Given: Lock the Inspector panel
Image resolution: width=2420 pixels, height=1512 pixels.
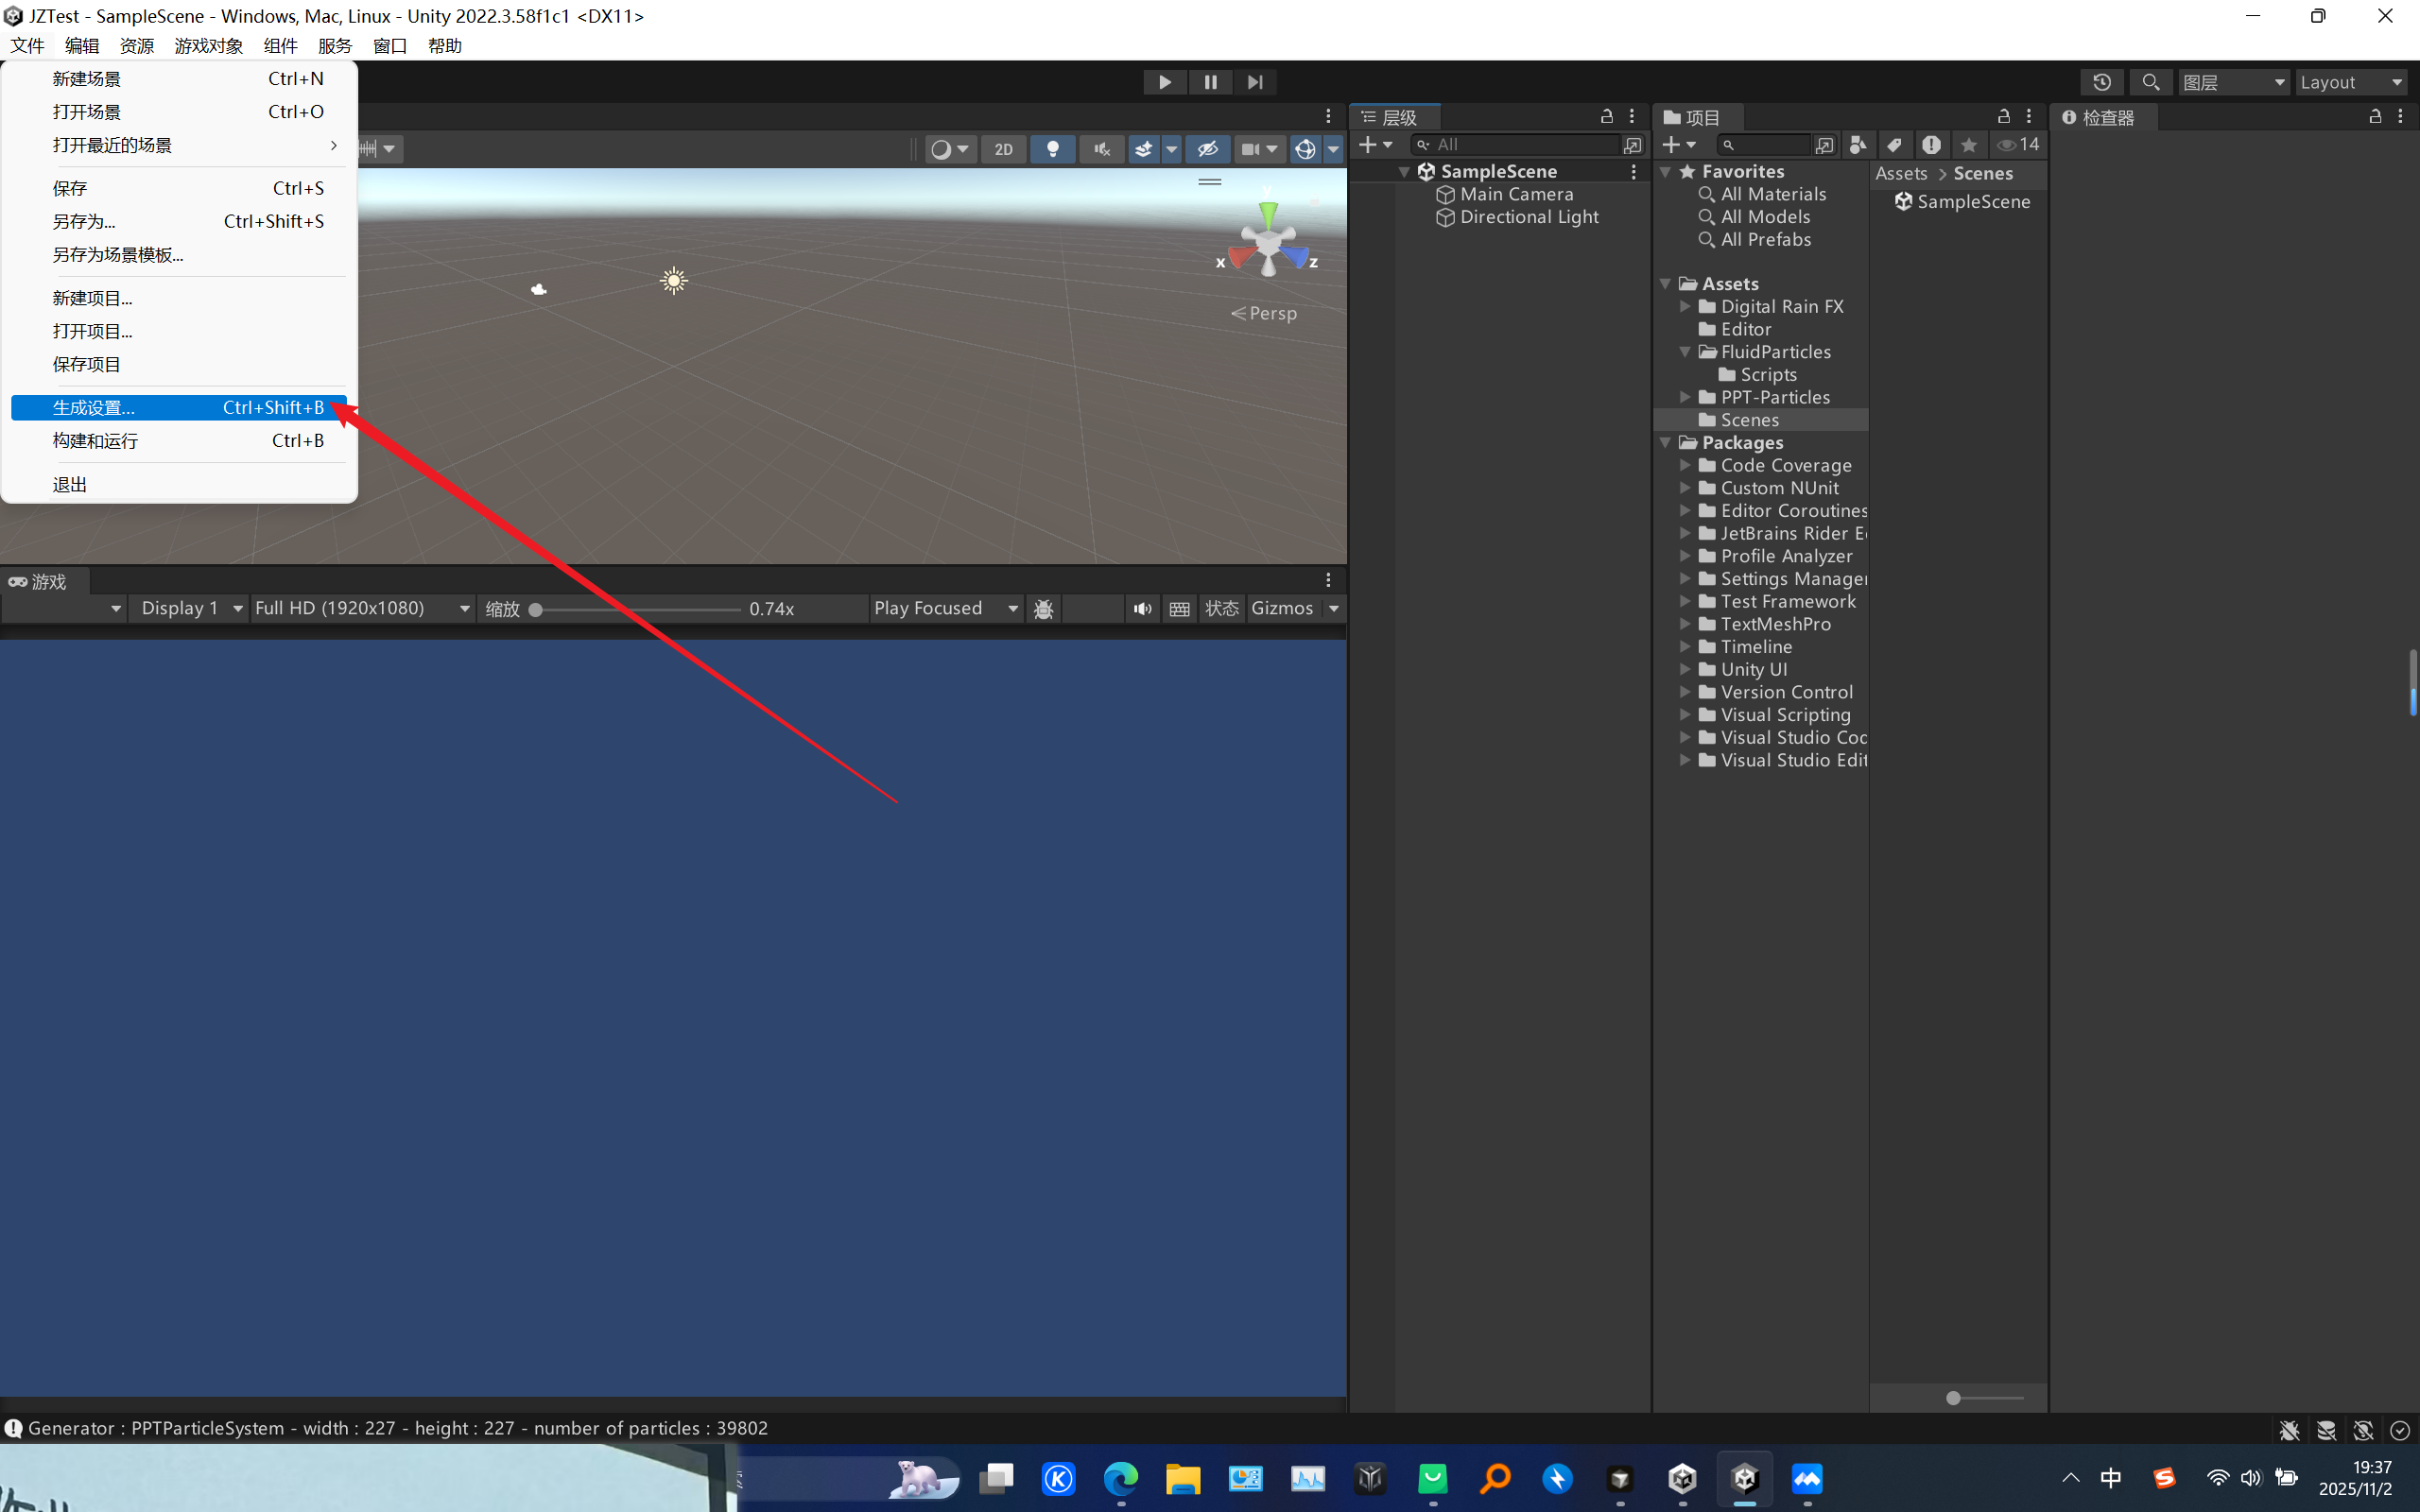Looking at the screenshot, I should coord(2375,117).
